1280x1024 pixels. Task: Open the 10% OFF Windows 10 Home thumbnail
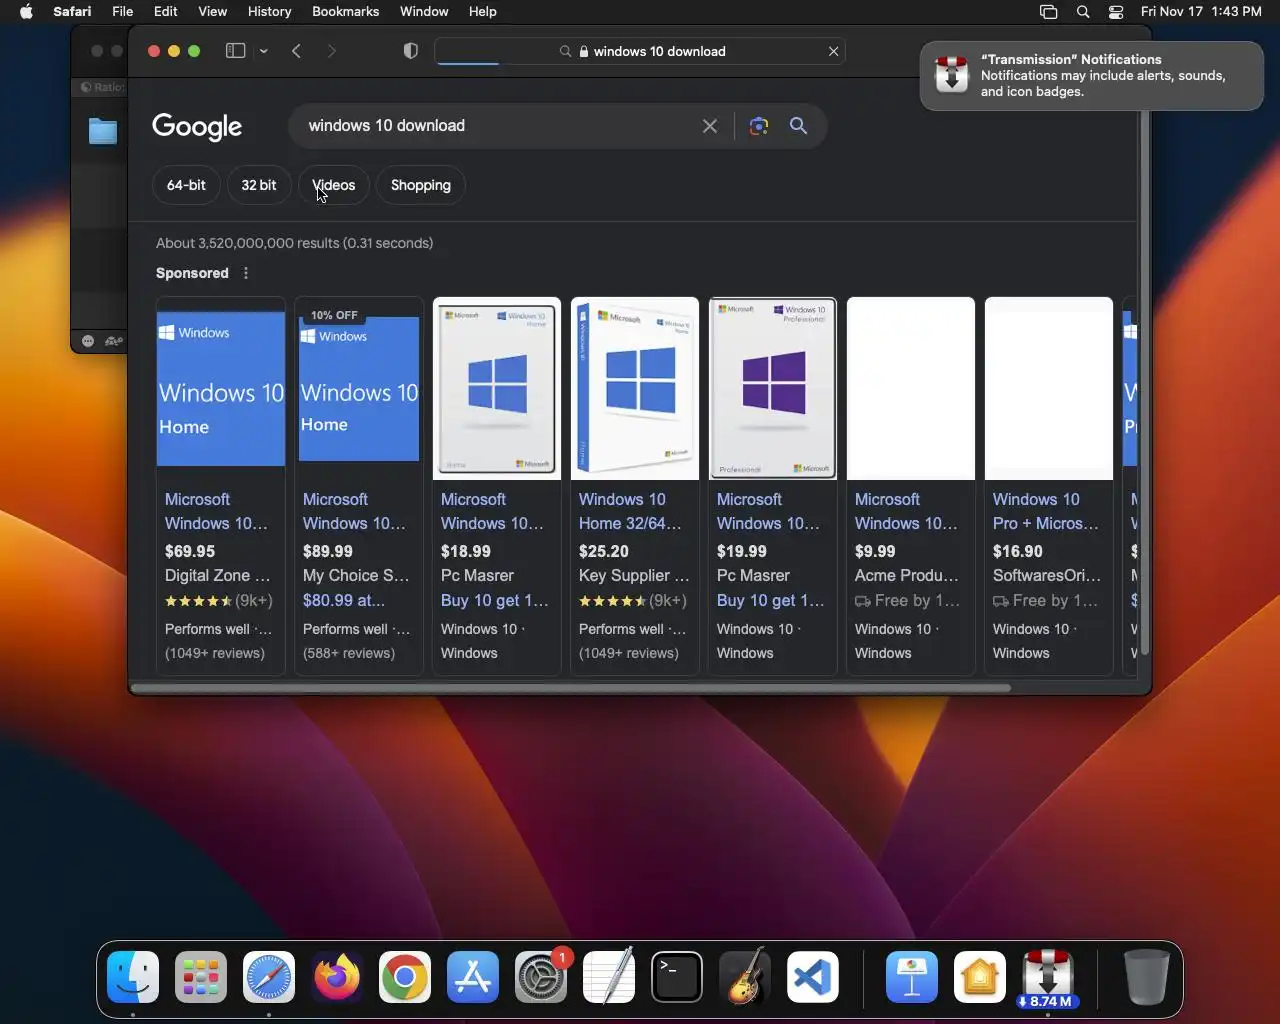359,388
